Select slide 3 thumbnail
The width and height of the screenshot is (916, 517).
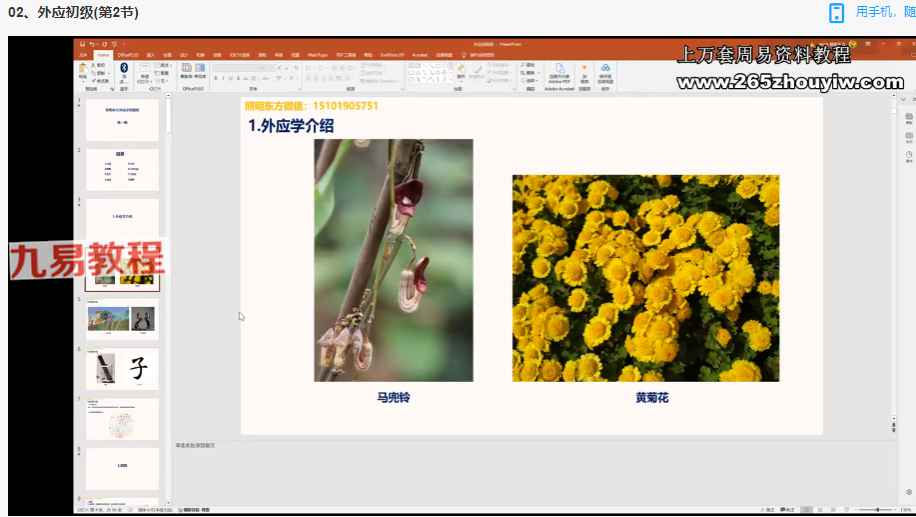point(122,219)
